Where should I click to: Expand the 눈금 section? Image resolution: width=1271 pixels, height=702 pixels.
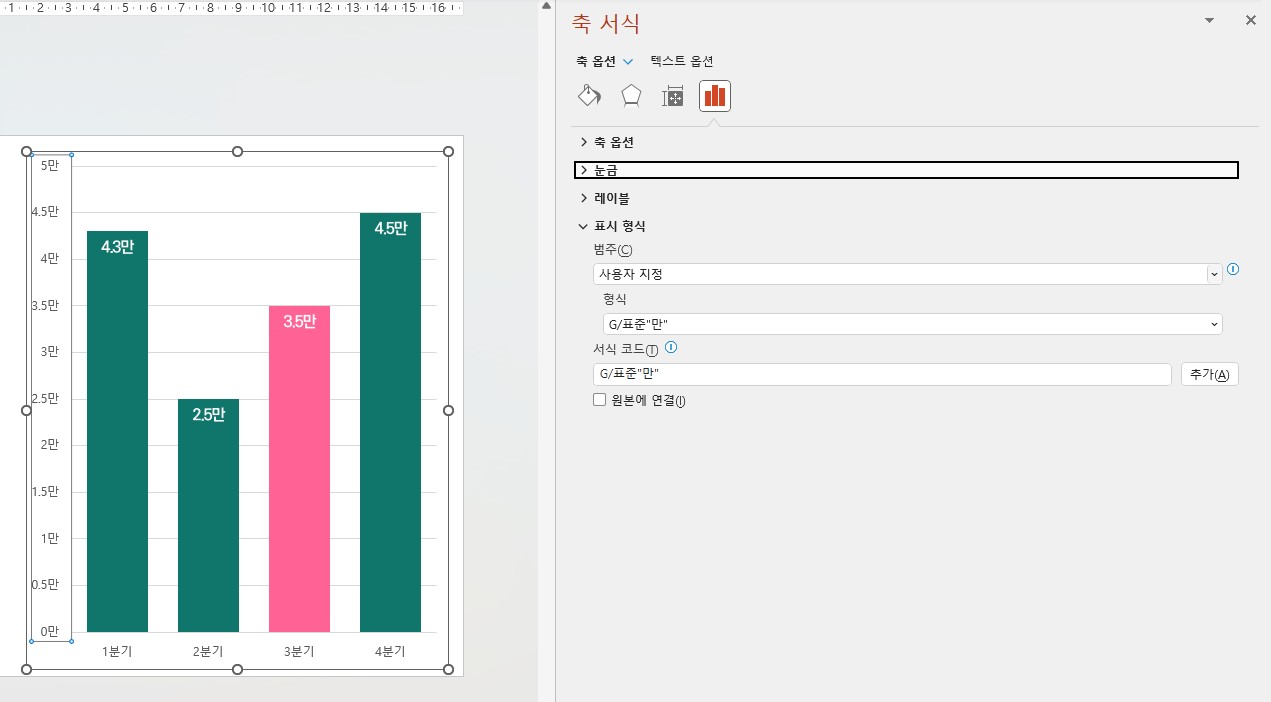pyautogui.click(x=907, y=170)
